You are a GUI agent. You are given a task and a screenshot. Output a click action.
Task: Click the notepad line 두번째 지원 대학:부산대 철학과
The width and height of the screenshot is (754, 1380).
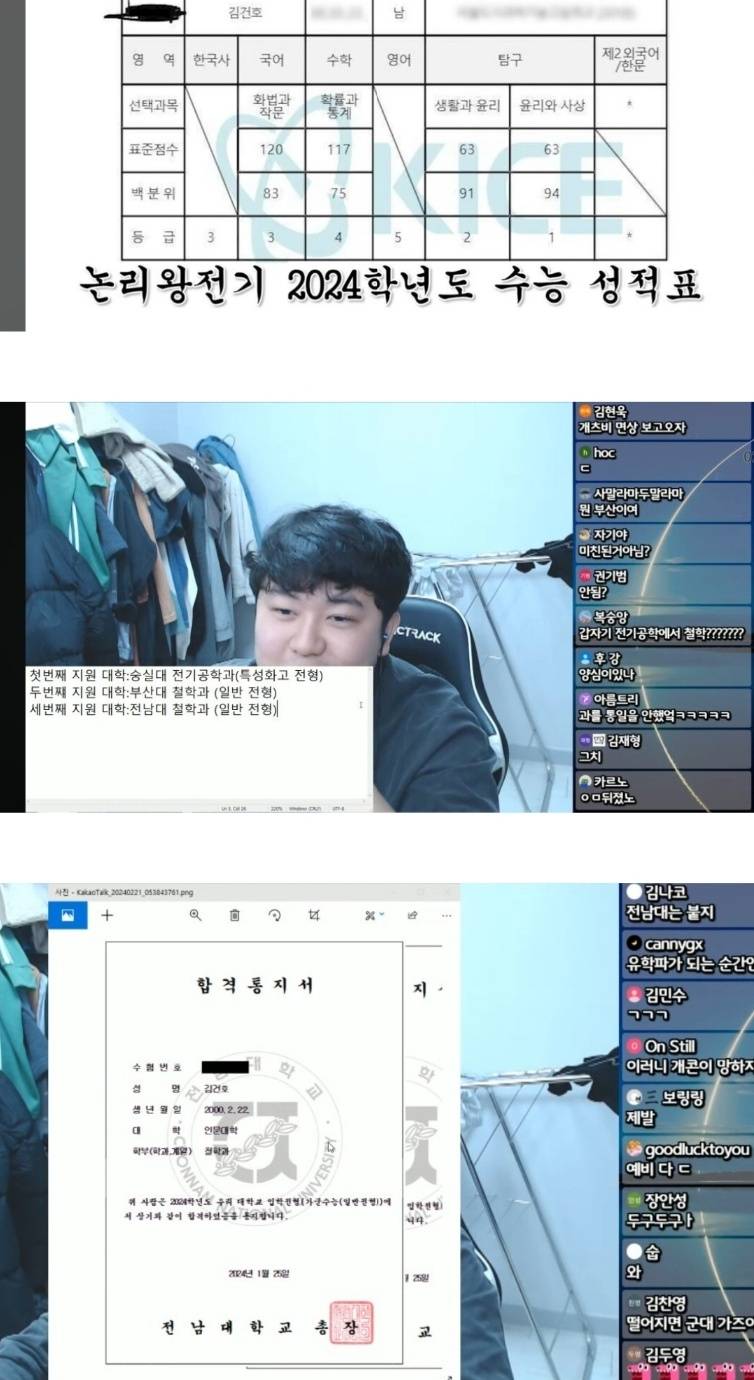pyautogui.click(x=153, y=692)
